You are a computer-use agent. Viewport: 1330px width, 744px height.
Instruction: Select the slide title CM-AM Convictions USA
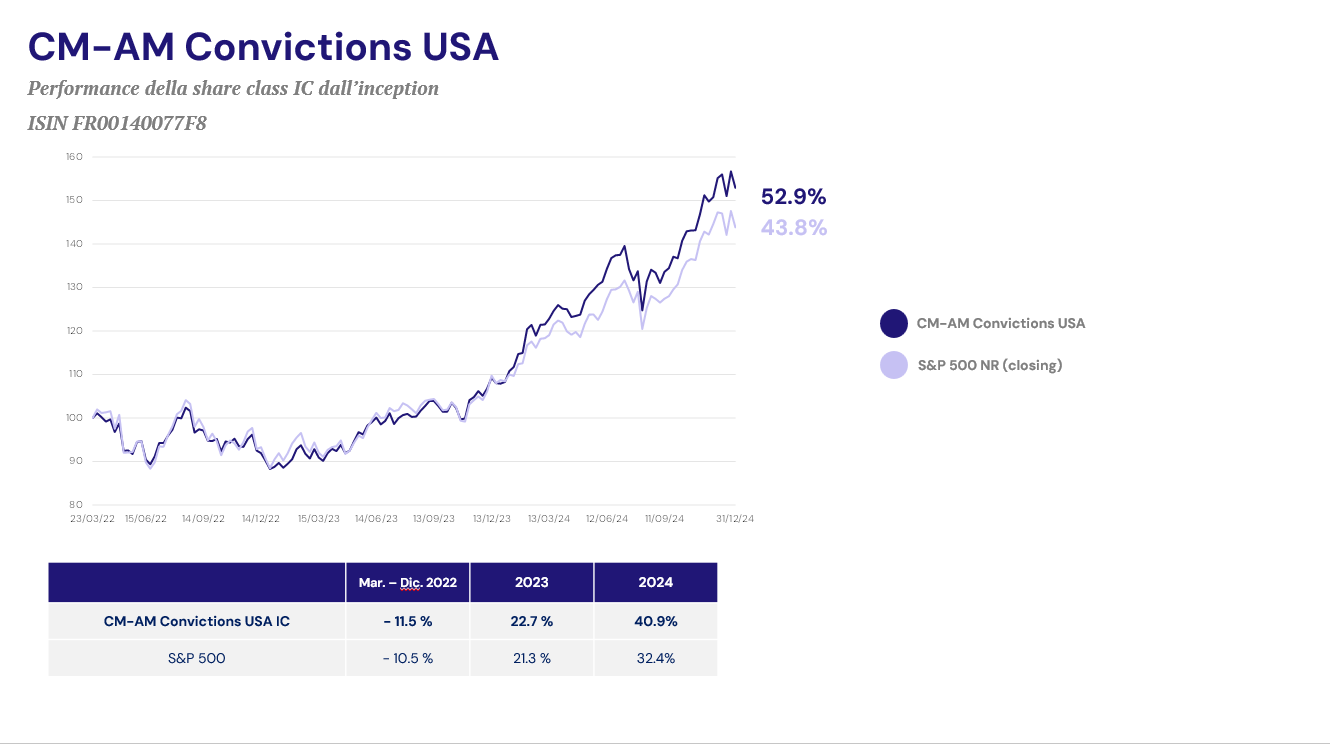(x=263, y=46)
